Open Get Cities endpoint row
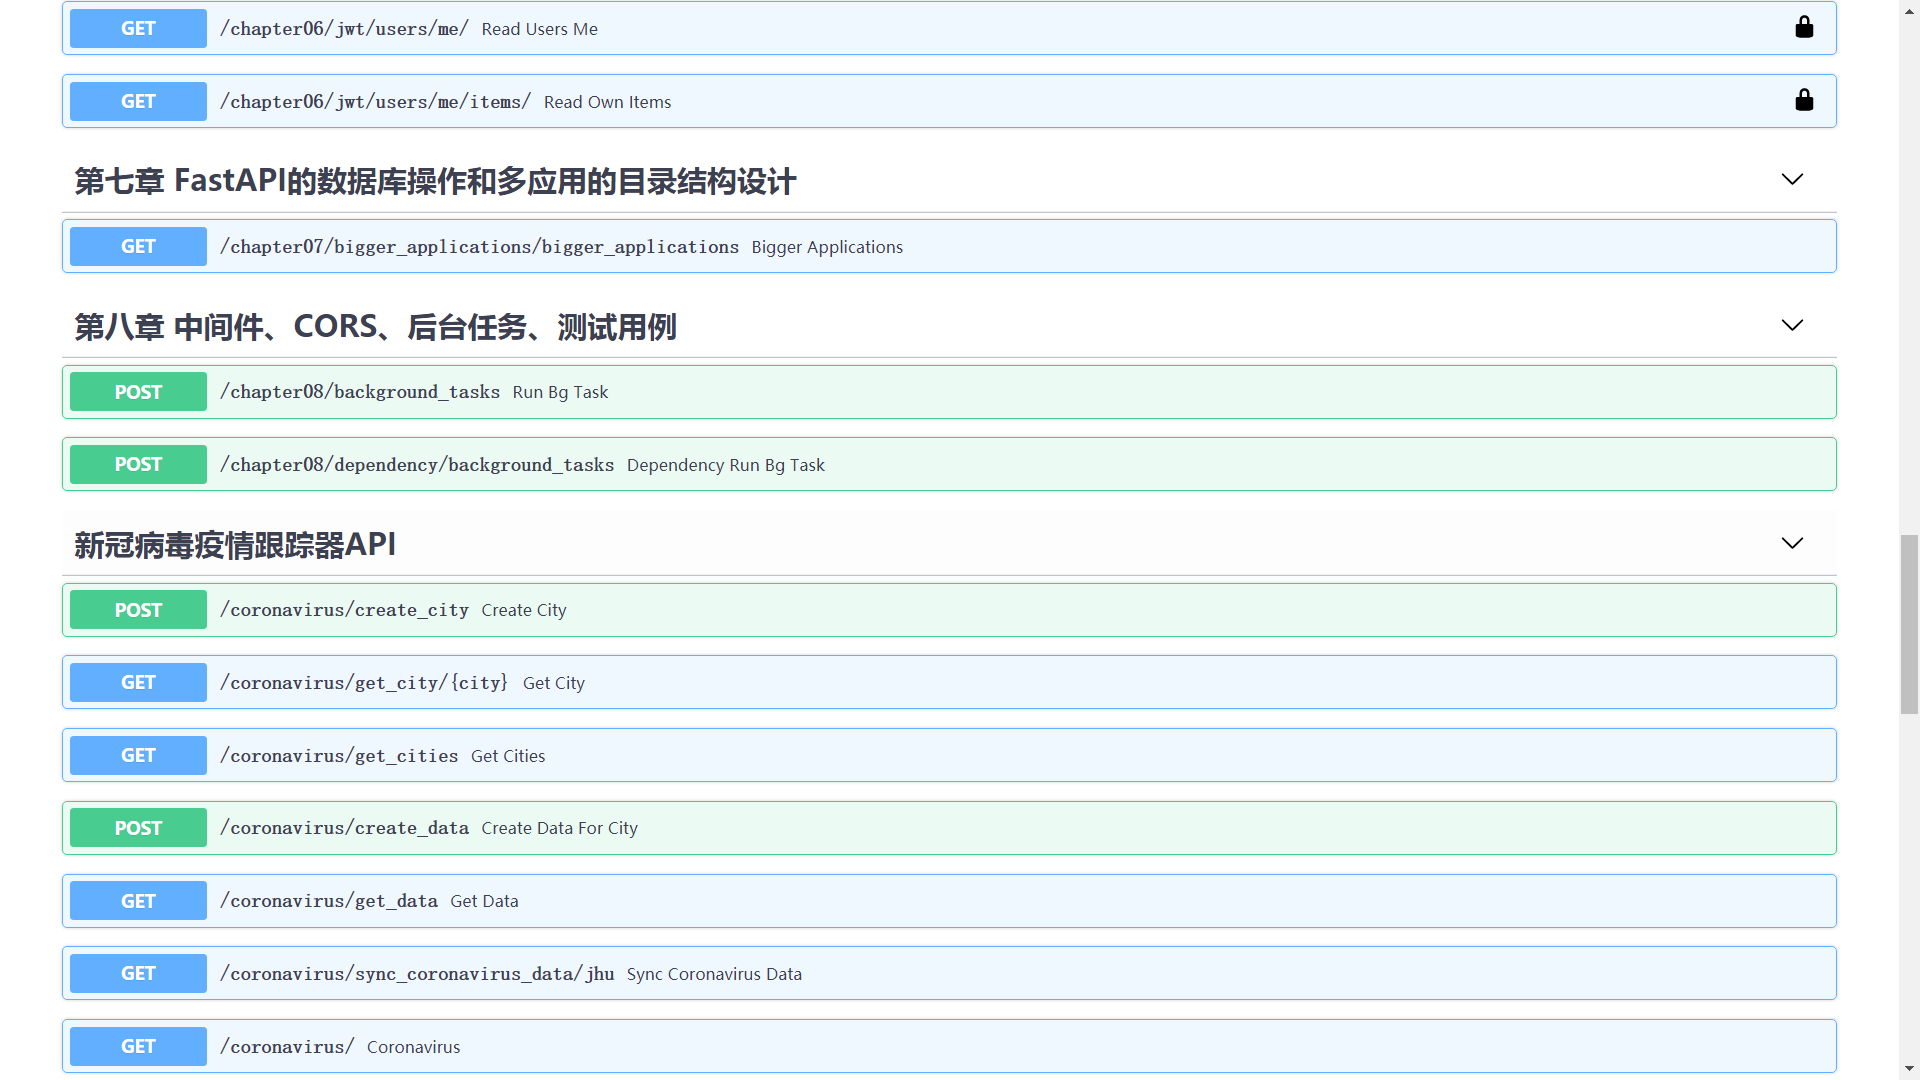Image resolution: width=1920 pixels, height=1080 pixels. click(x=507, y=756)
